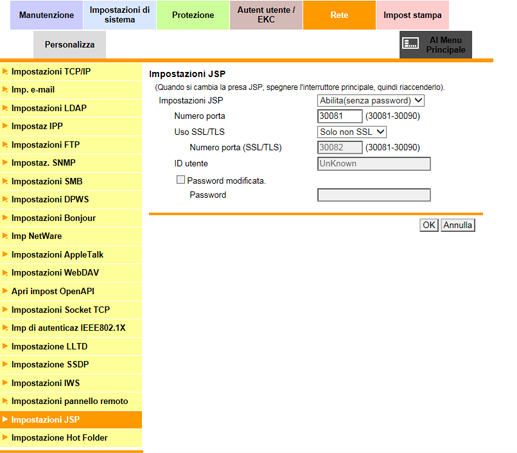Click arrow icon beside Impostazione SSDP

[x=5, y=364]
